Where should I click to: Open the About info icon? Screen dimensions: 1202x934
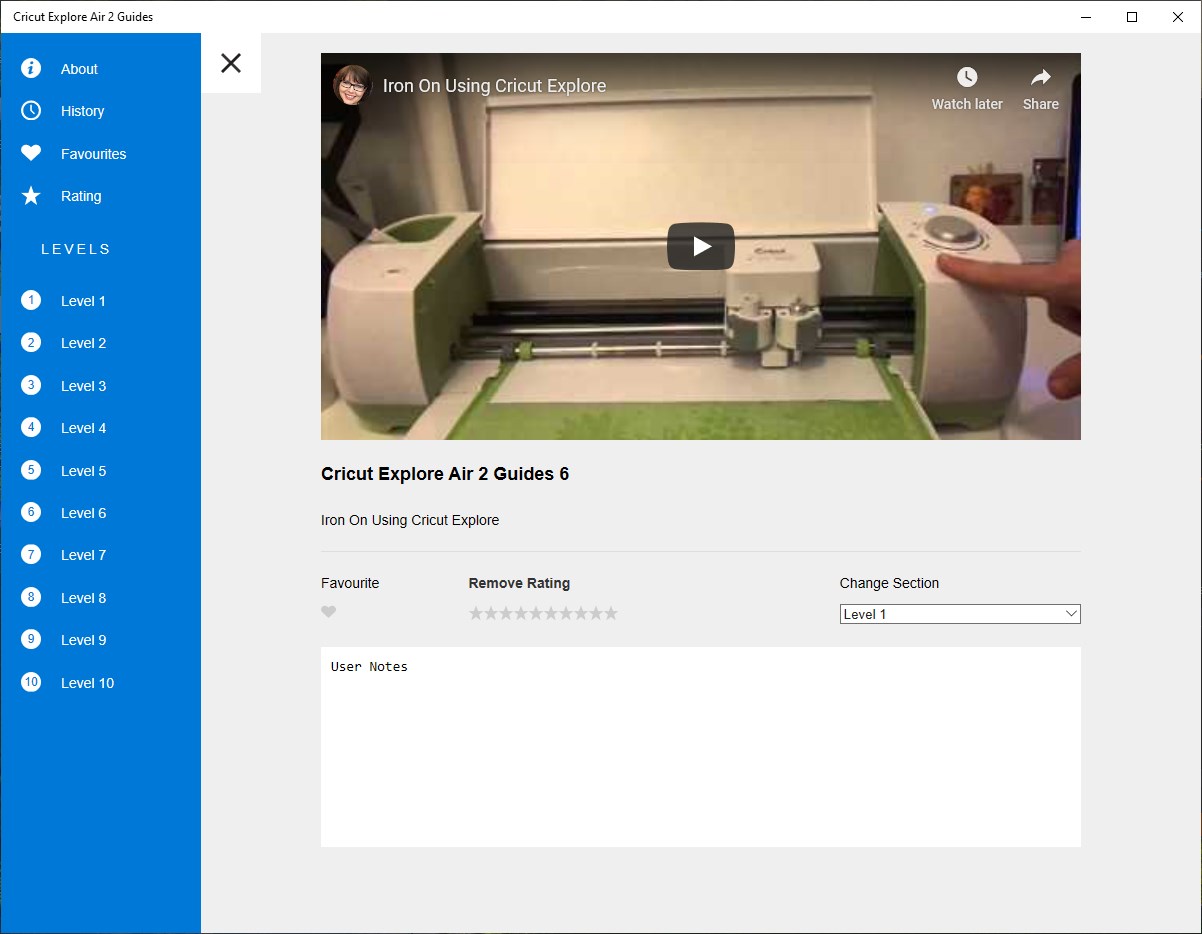pyautogui.click(x=31, y=68)
